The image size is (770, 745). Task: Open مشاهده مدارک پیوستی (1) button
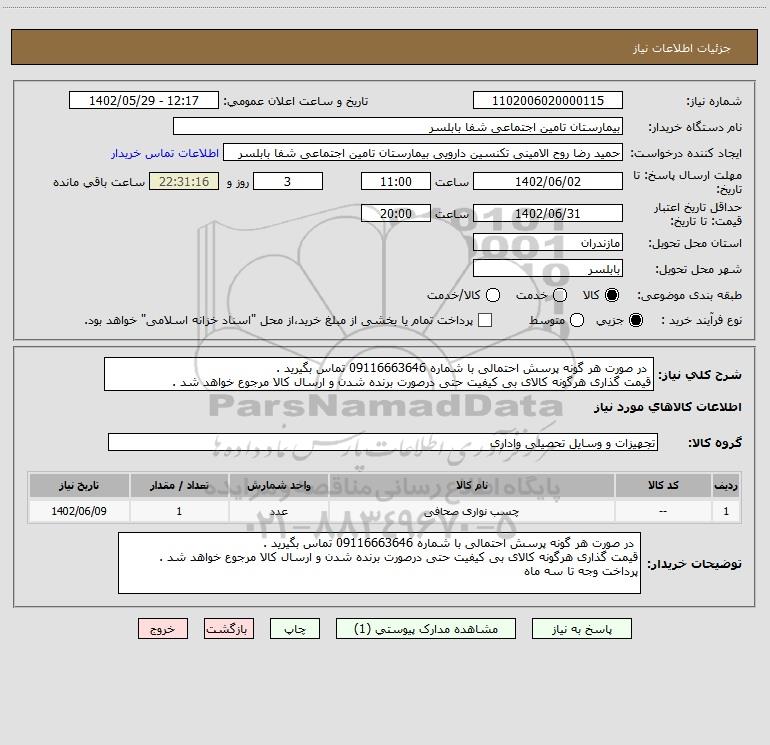pos(426,629)
